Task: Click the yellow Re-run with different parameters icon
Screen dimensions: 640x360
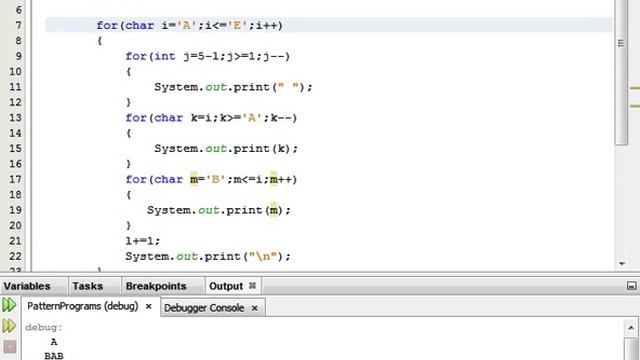Action: (x=9, y=326)
